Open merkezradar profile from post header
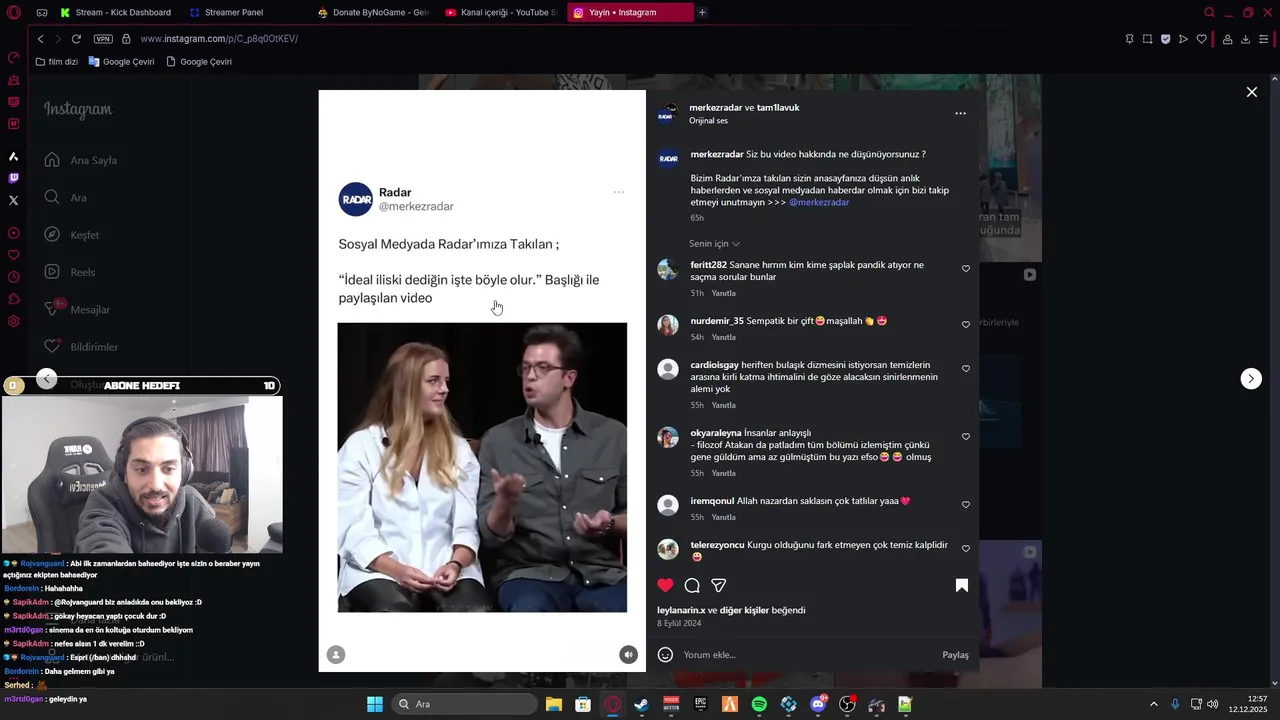This screenshot has width=1280, height=720. click(x=715, y=107)
